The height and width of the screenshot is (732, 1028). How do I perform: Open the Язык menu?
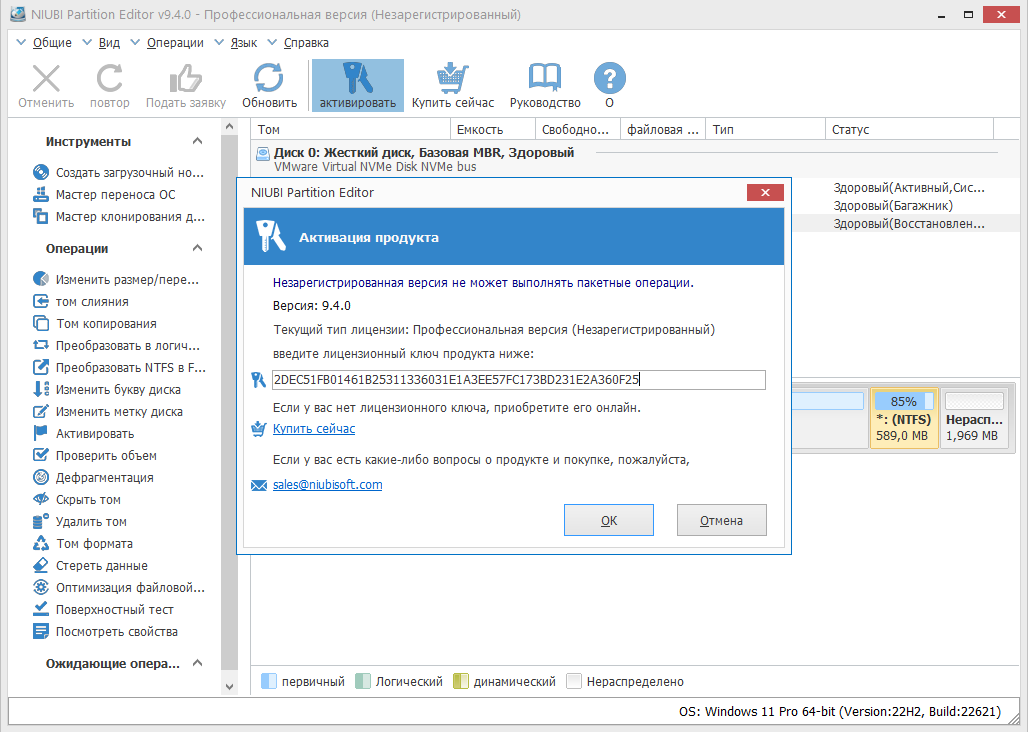click(x=243, y=43)
